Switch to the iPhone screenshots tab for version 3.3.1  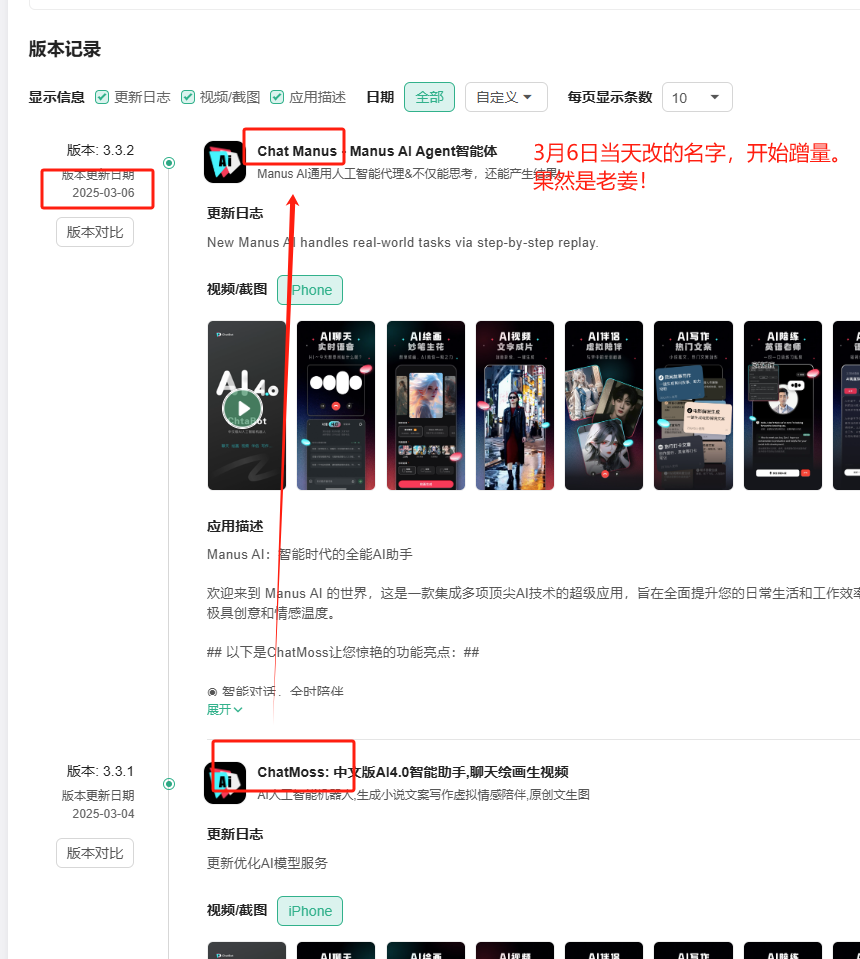coord(309,911)
